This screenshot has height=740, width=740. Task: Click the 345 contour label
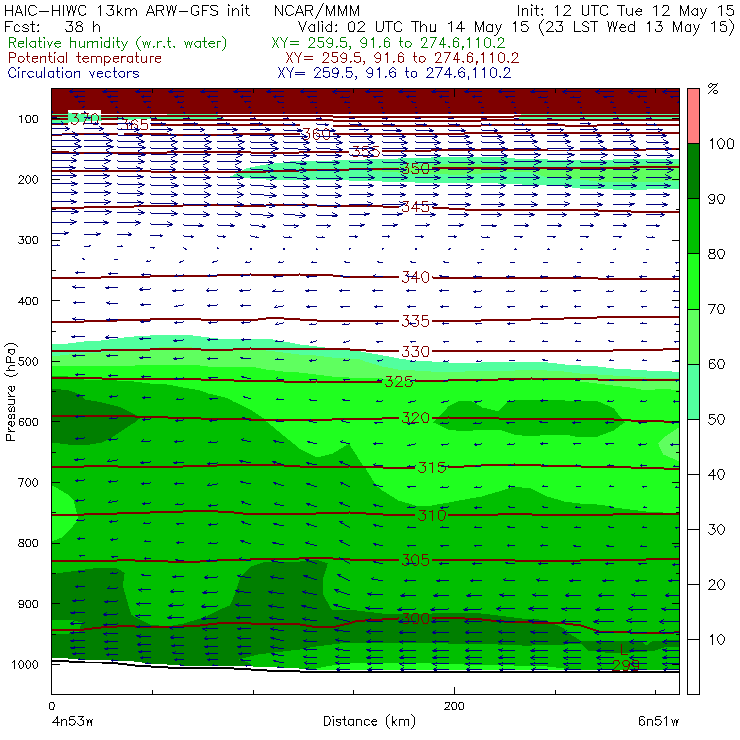point(415,207)
